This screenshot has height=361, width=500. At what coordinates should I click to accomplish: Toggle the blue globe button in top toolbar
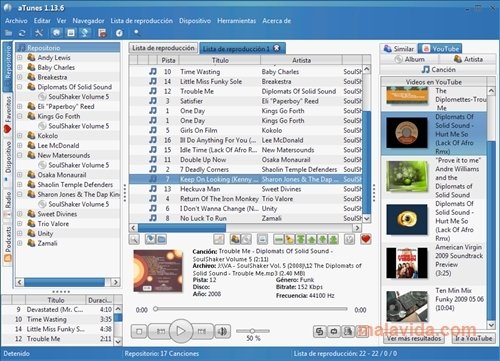tap(85, 33)
